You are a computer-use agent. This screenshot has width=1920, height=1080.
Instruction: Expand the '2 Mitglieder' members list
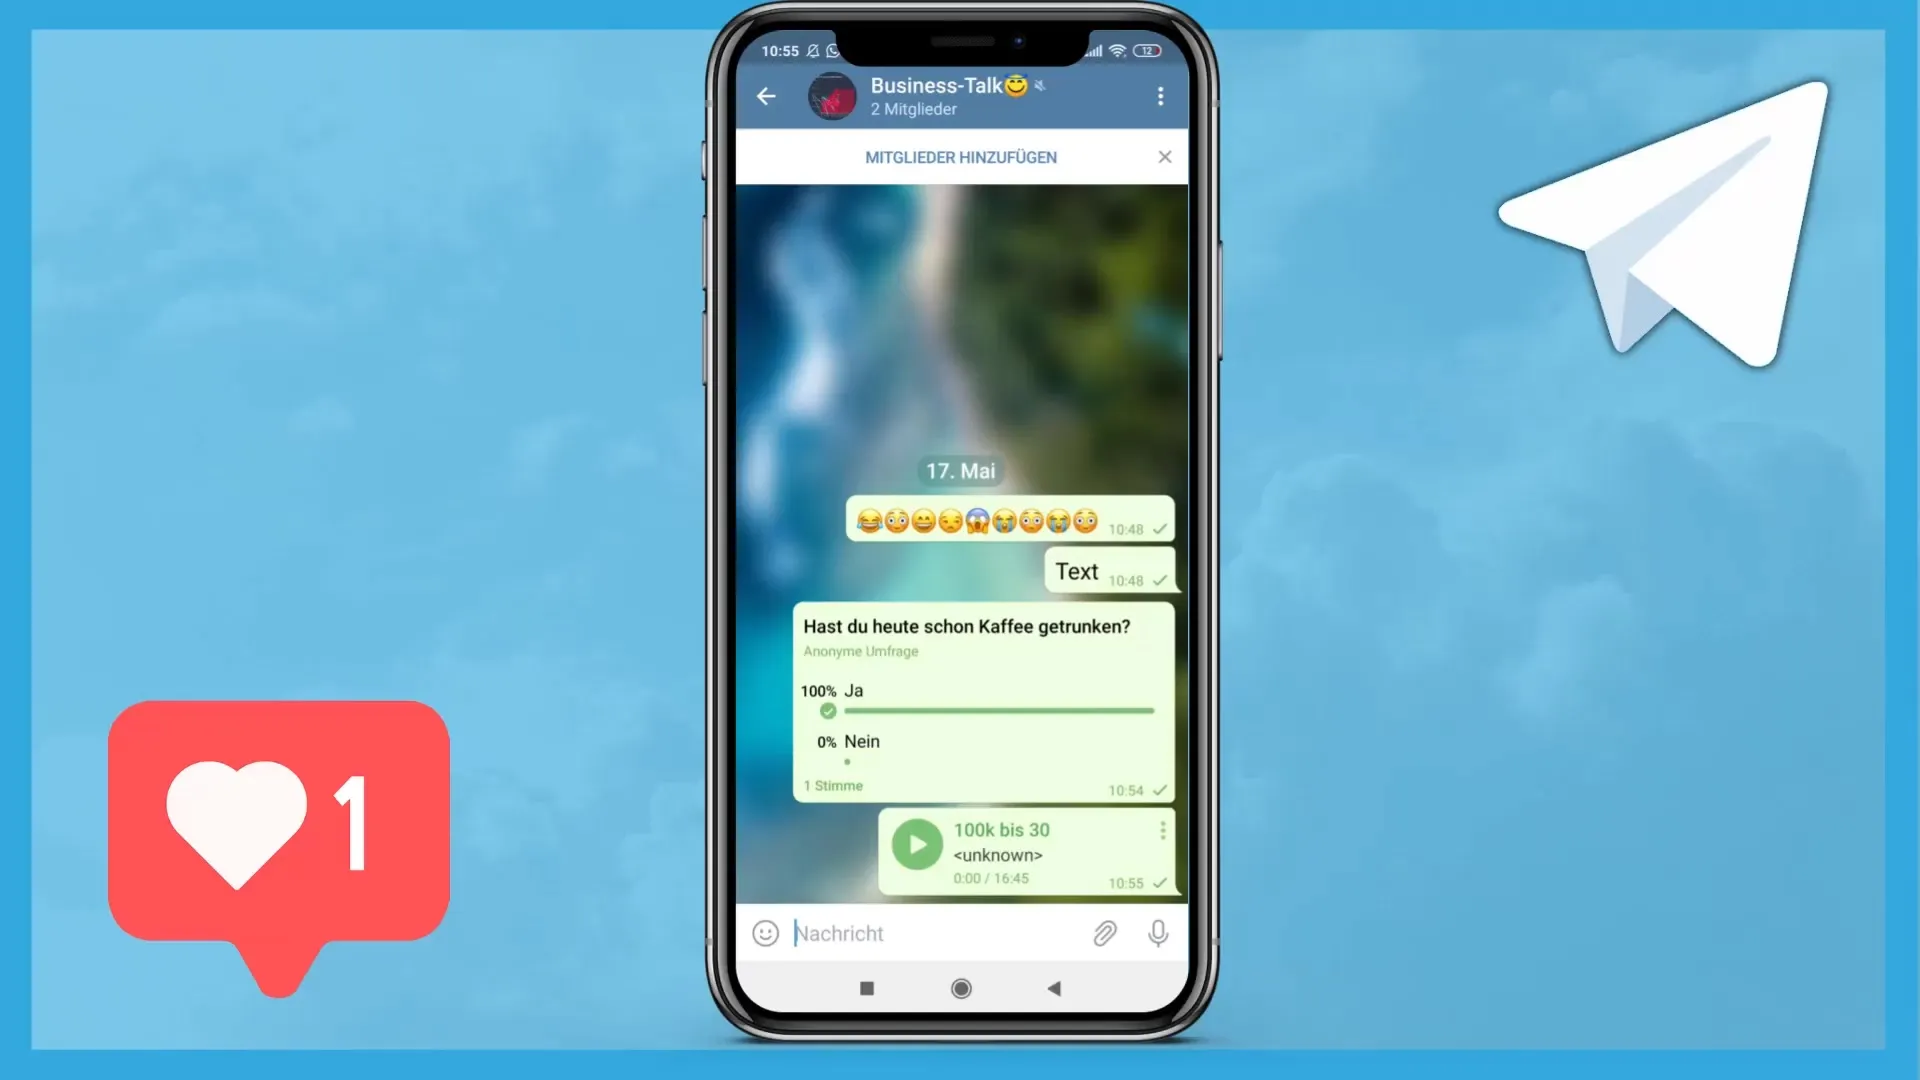pyautogui.click(x=914, y=109)
